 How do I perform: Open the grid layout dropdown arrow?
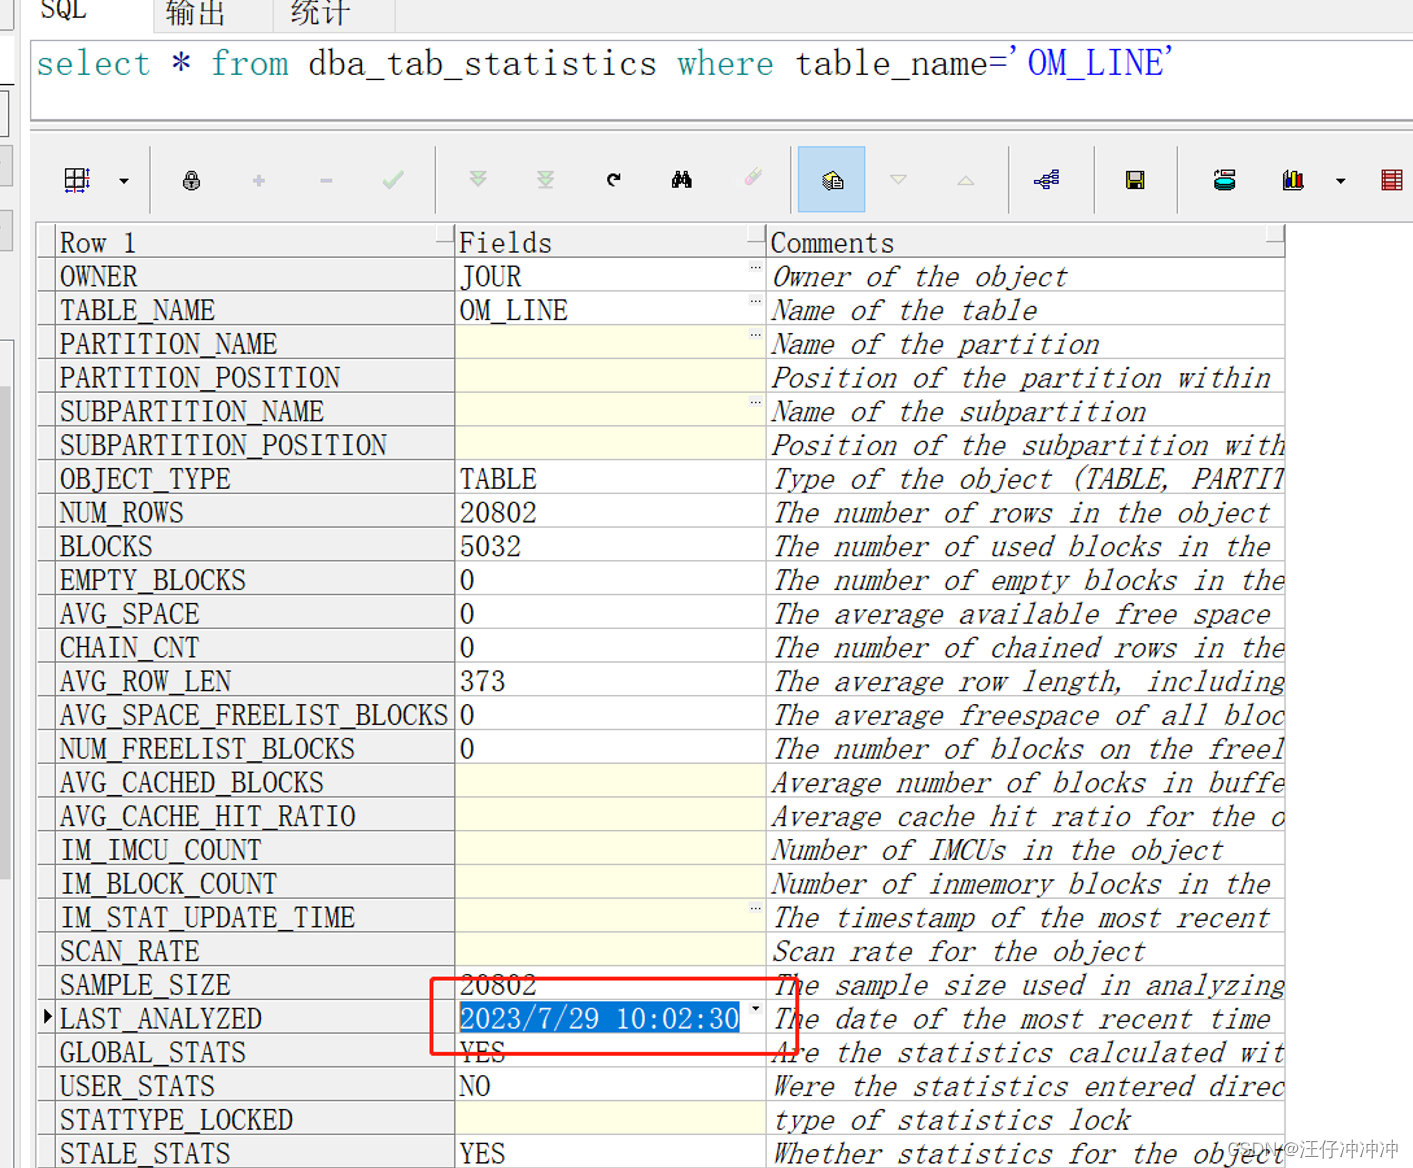click(x=123, y=180)
